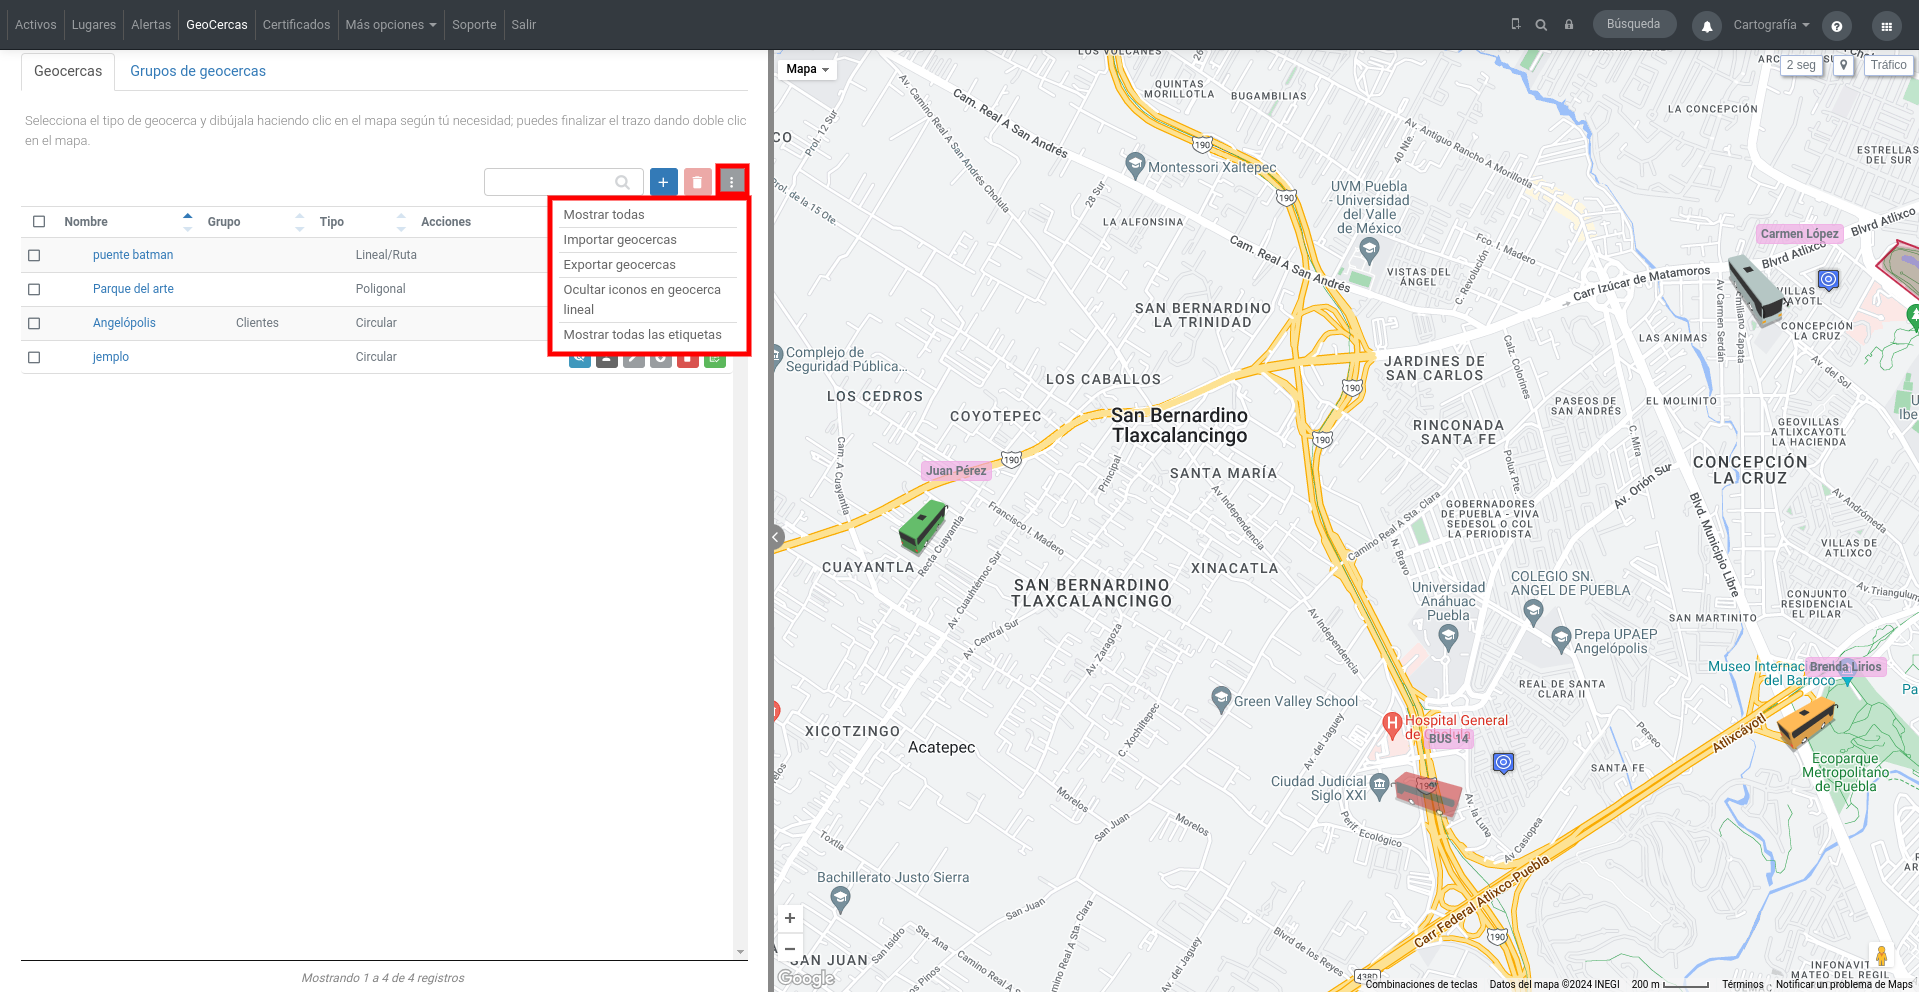Select the gray bus labeled Carmen López
This screenshot has width=1919, height=992.
[x=1756, y=289]
